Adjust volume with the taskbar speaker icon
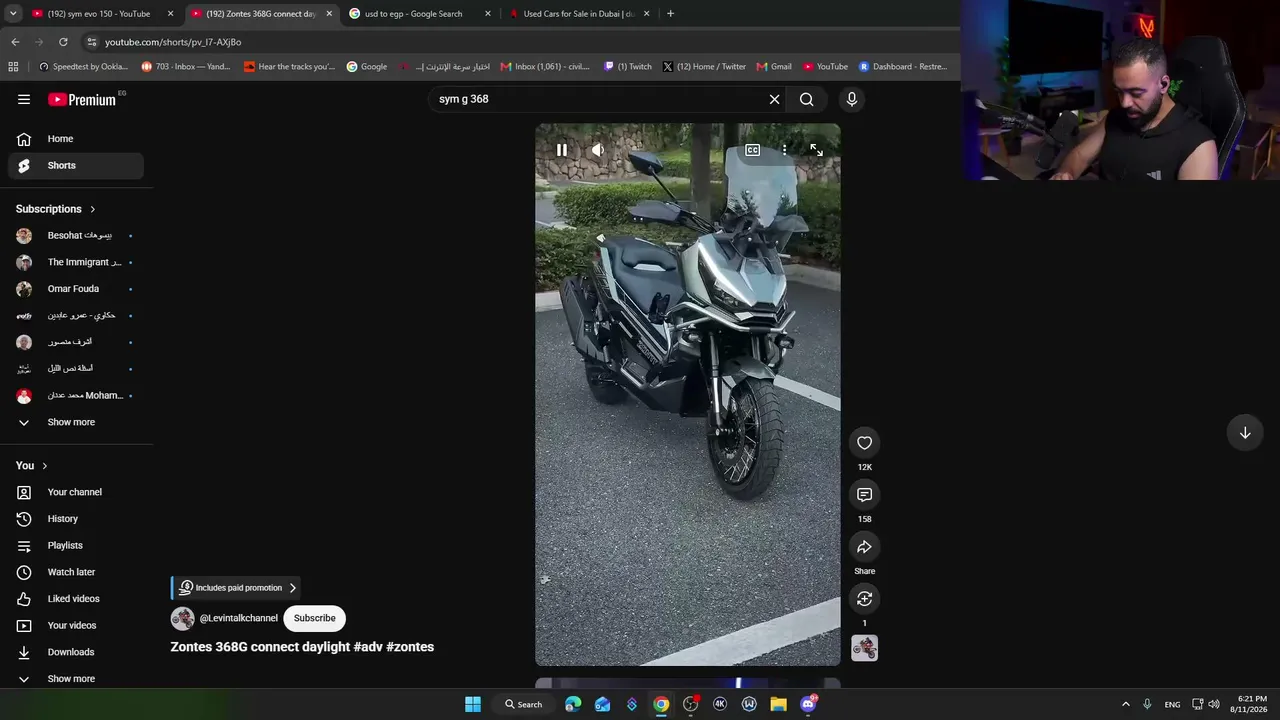The width and height of the screenshot is (1280, 720). tap(1214, 704)
